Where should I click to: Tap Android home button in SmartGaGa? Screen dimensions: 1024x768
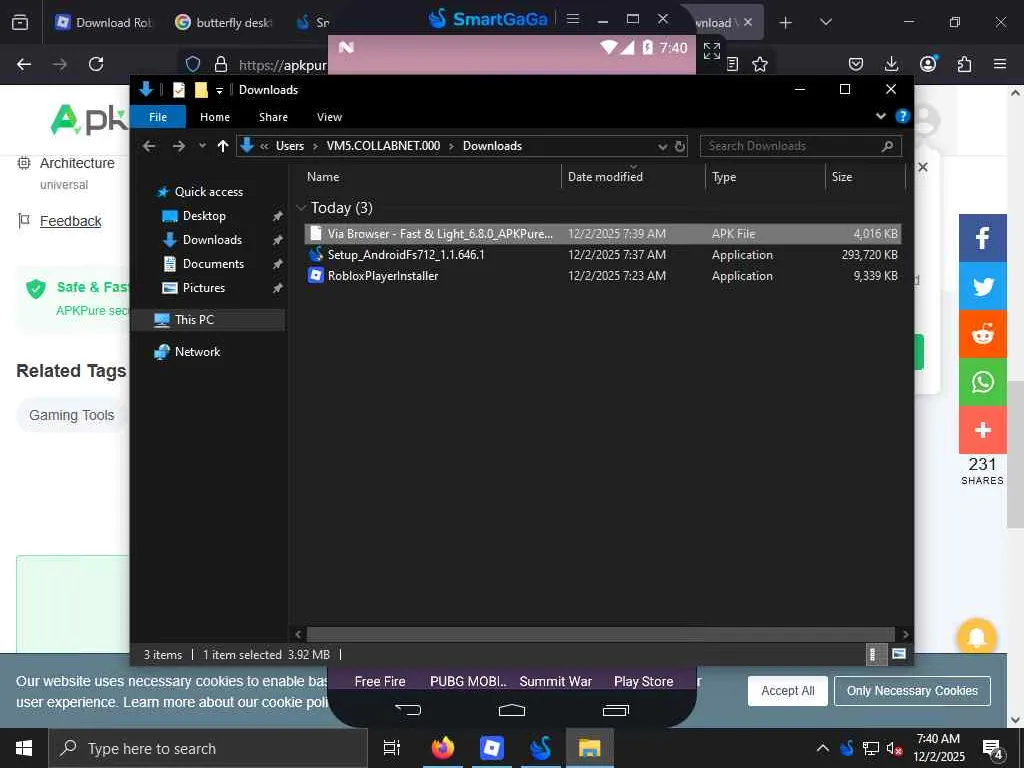click(x=512, y=710)
